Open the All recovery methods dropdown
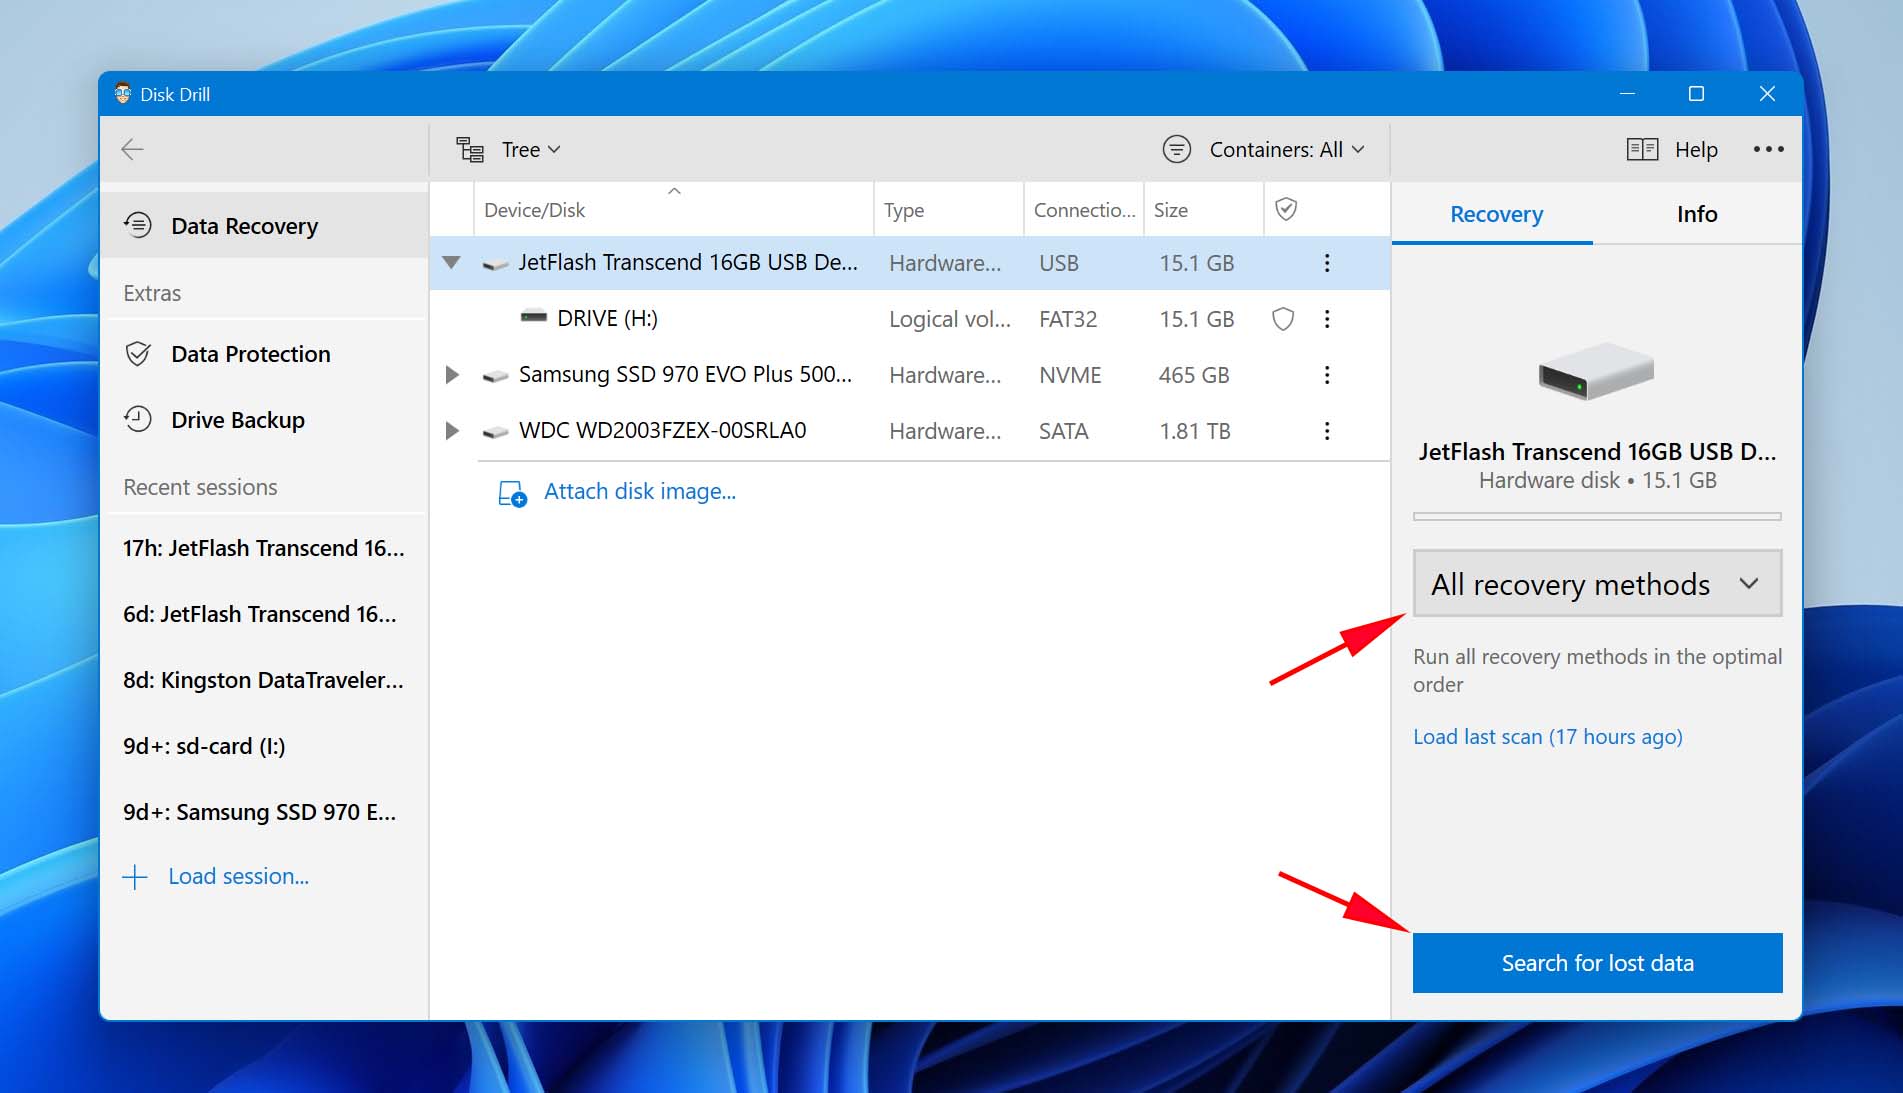 click(x=1597, y=583)
